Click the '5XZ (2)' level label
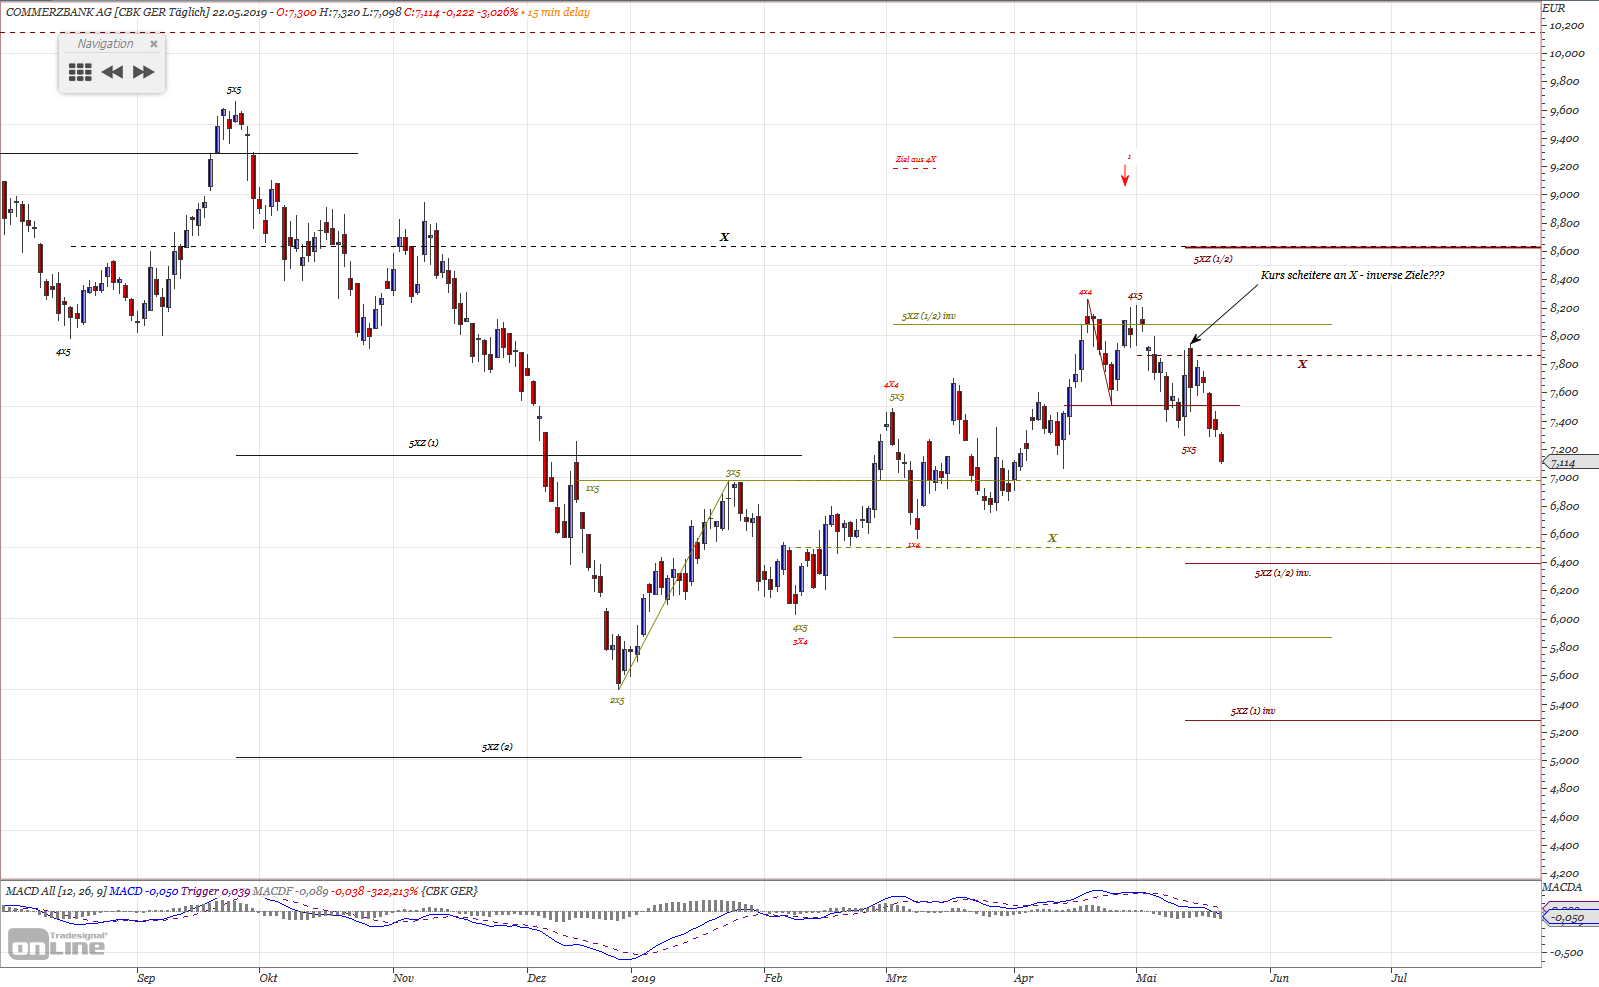Image resolution: width=1599 pixels, height=987 pixels. click(497, 747)
